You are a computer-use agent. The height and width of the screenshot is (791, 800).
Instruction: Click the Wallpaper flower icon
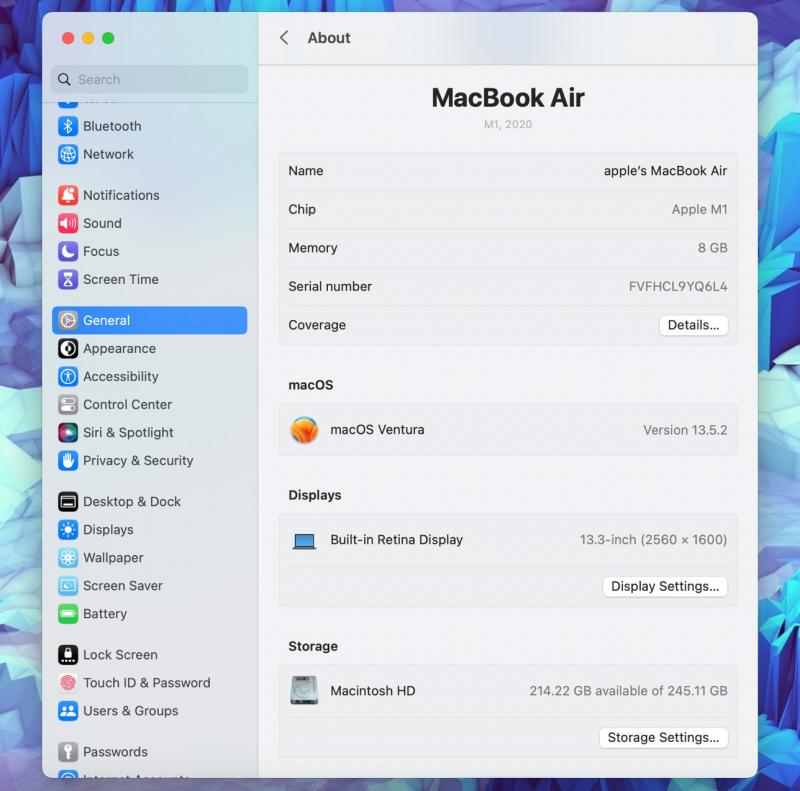[x=68, y=558]
